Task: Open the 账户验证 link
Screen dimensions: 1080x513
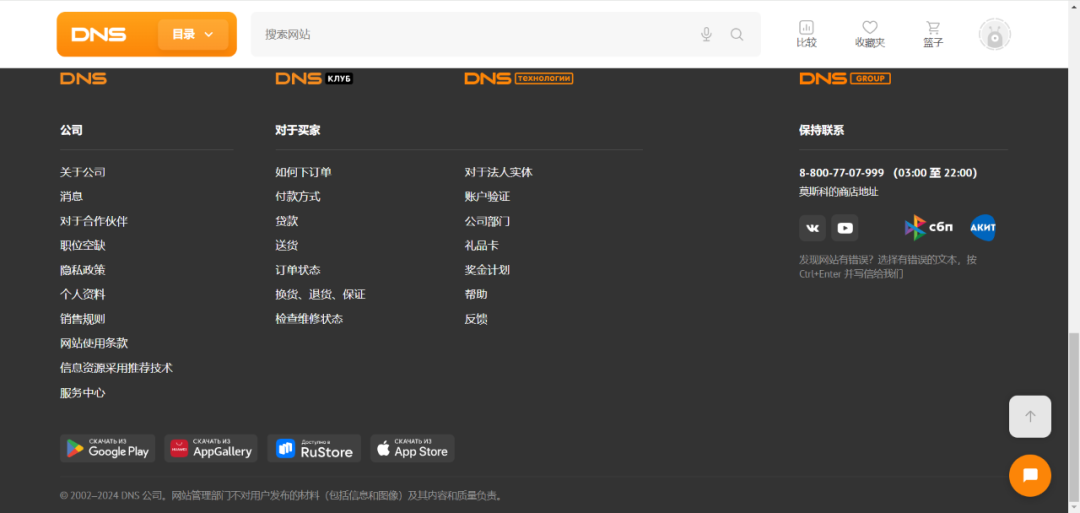Action: tap(488, 197)
